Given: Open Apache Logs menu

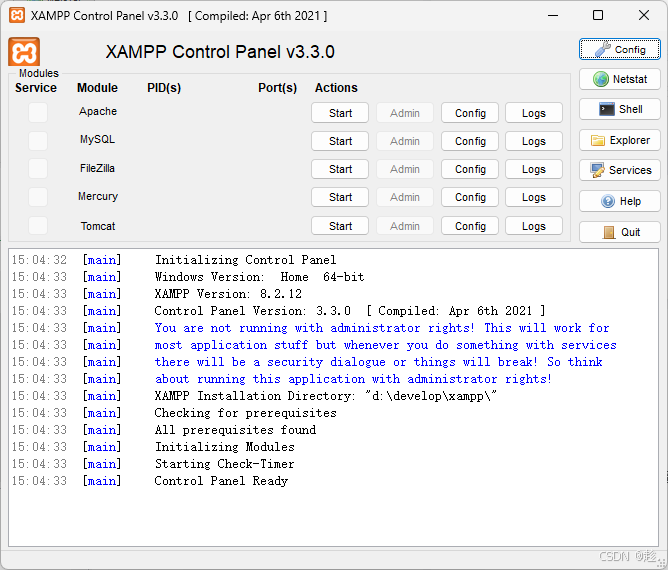Looking at the screenshot, I should click(534, 113).
